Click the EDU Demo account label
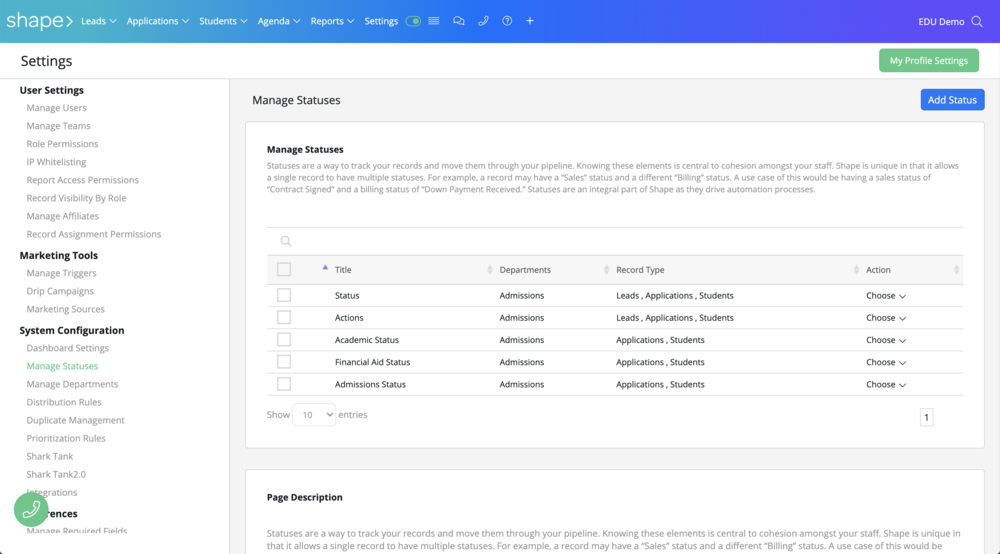This screenshot has width=1000, height=554. tap(941, 22)
